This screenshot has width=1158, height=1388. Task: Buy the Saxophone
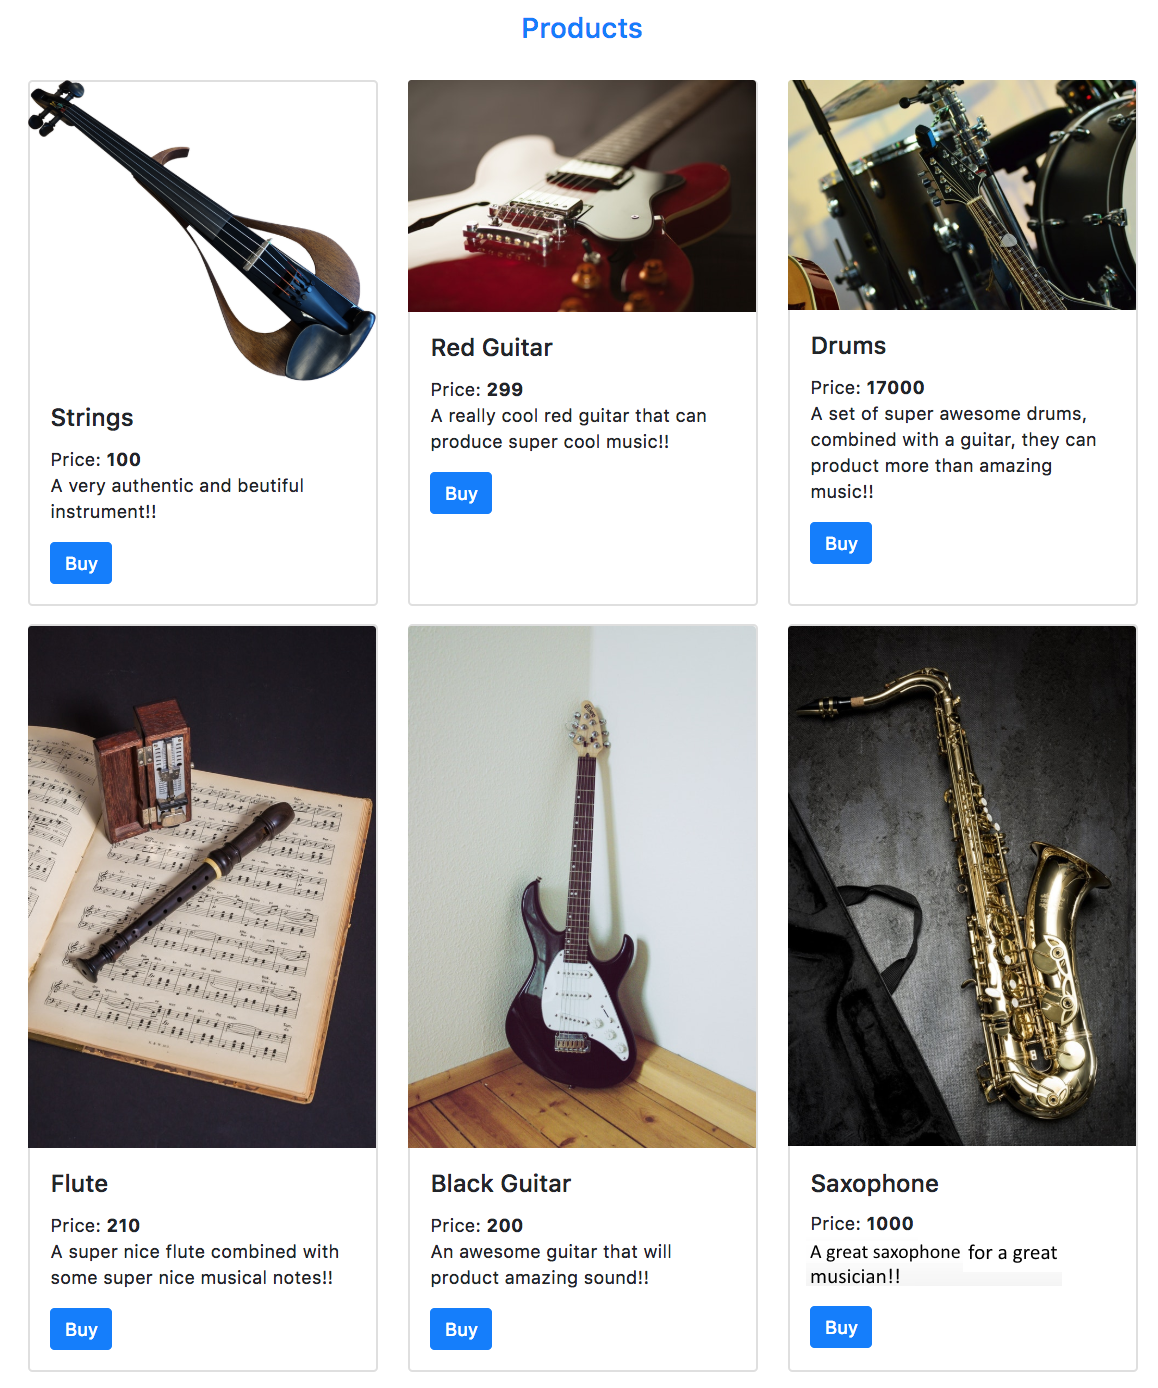point(841,1327)
